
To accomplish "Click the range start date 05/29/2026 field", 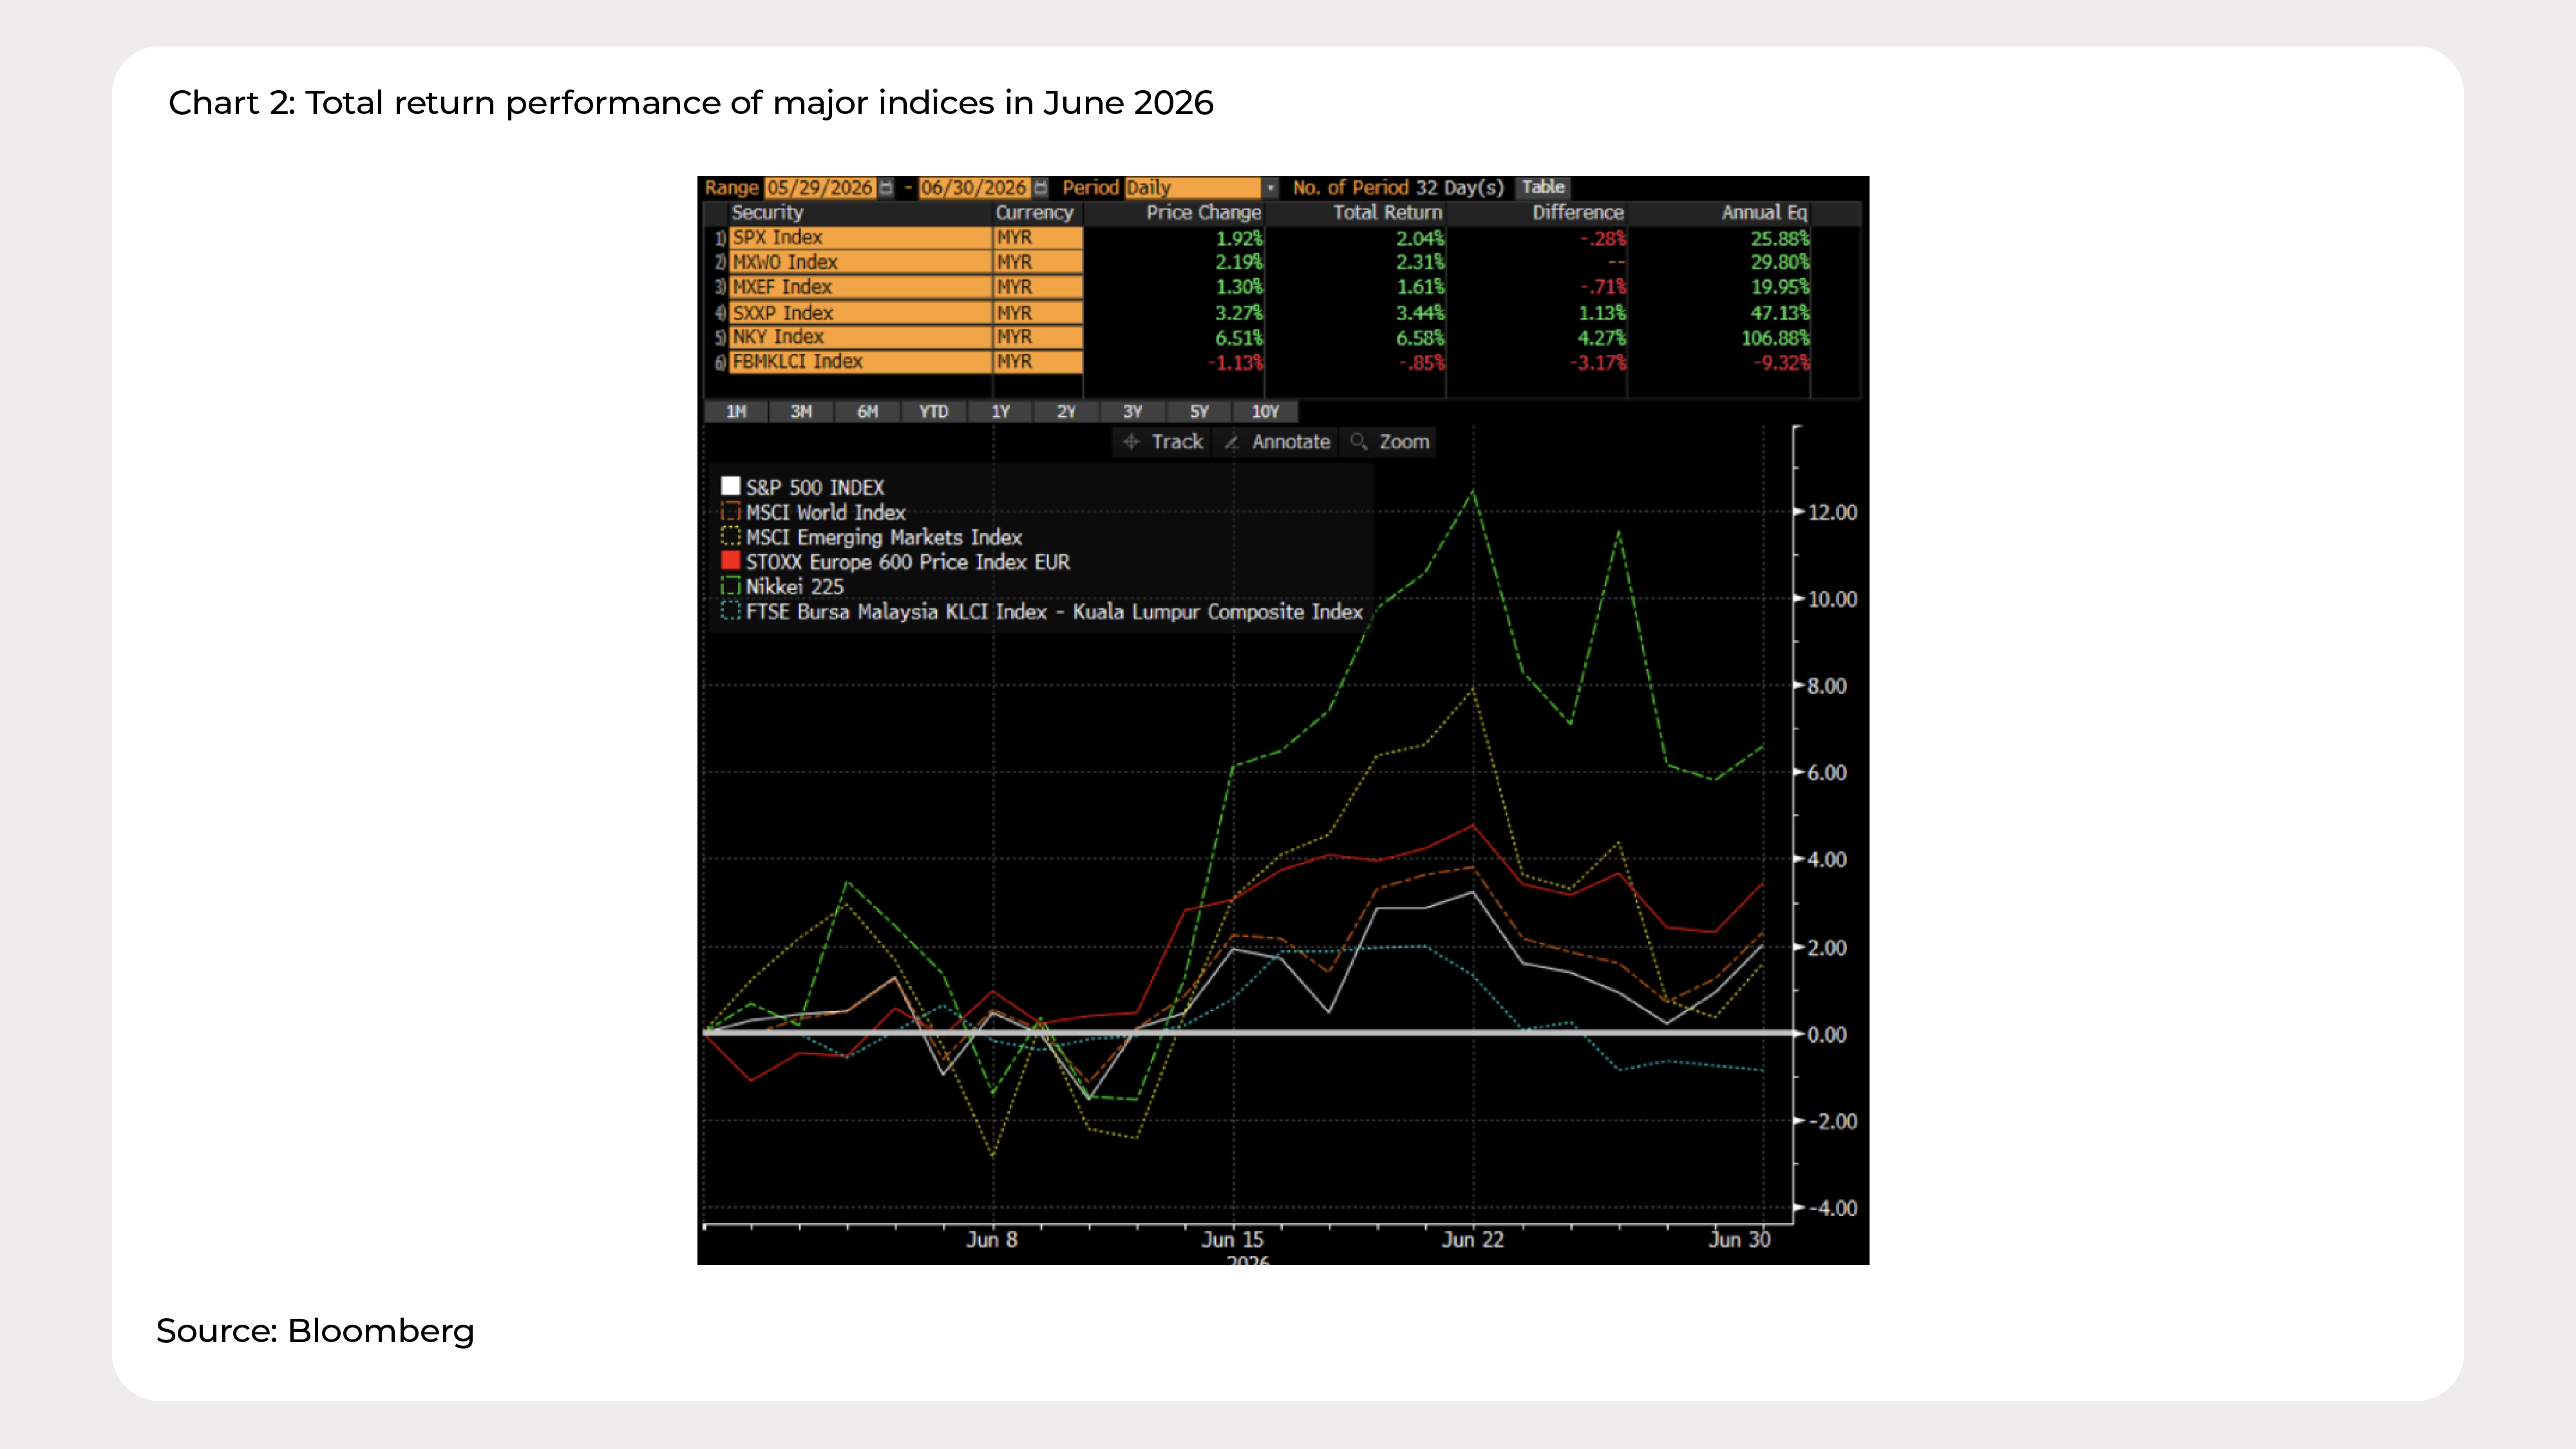I will coord(820,188).
